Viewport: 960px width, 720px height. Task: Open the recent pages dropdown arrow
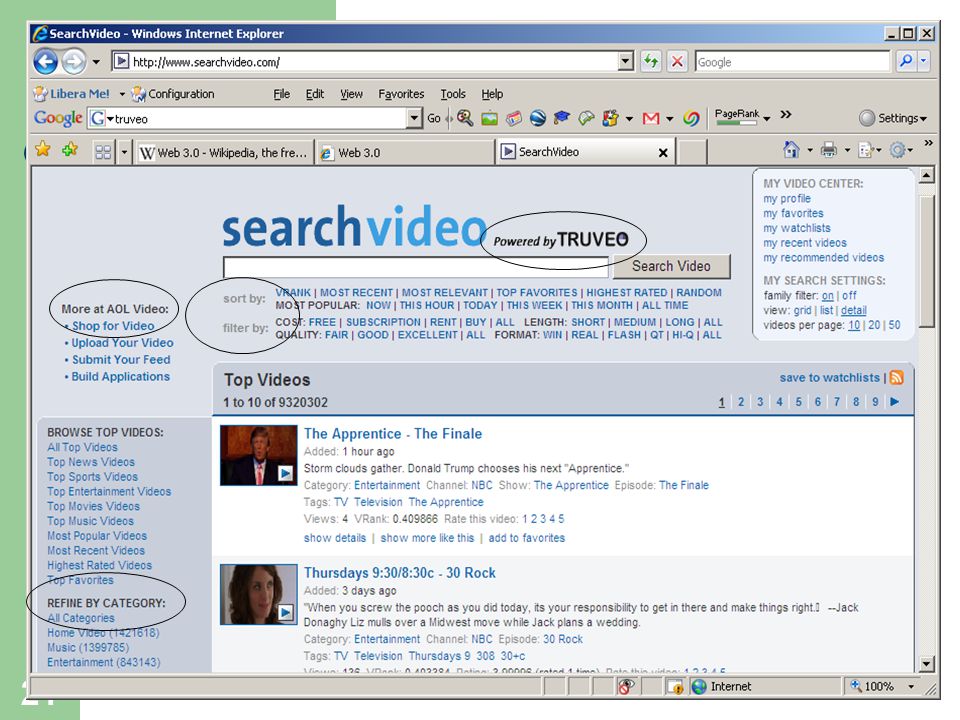tap(96, 62)
